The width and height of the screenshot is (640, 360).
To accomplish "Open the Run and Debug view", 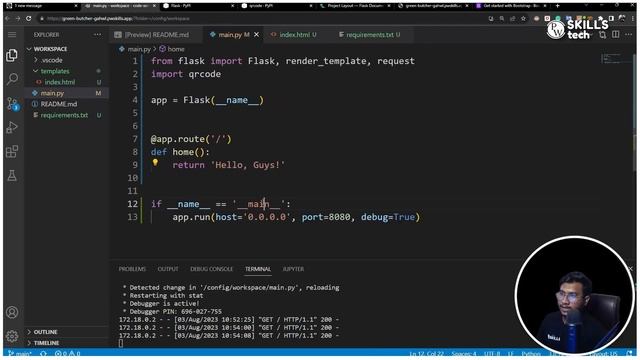I will coord(12,128).
